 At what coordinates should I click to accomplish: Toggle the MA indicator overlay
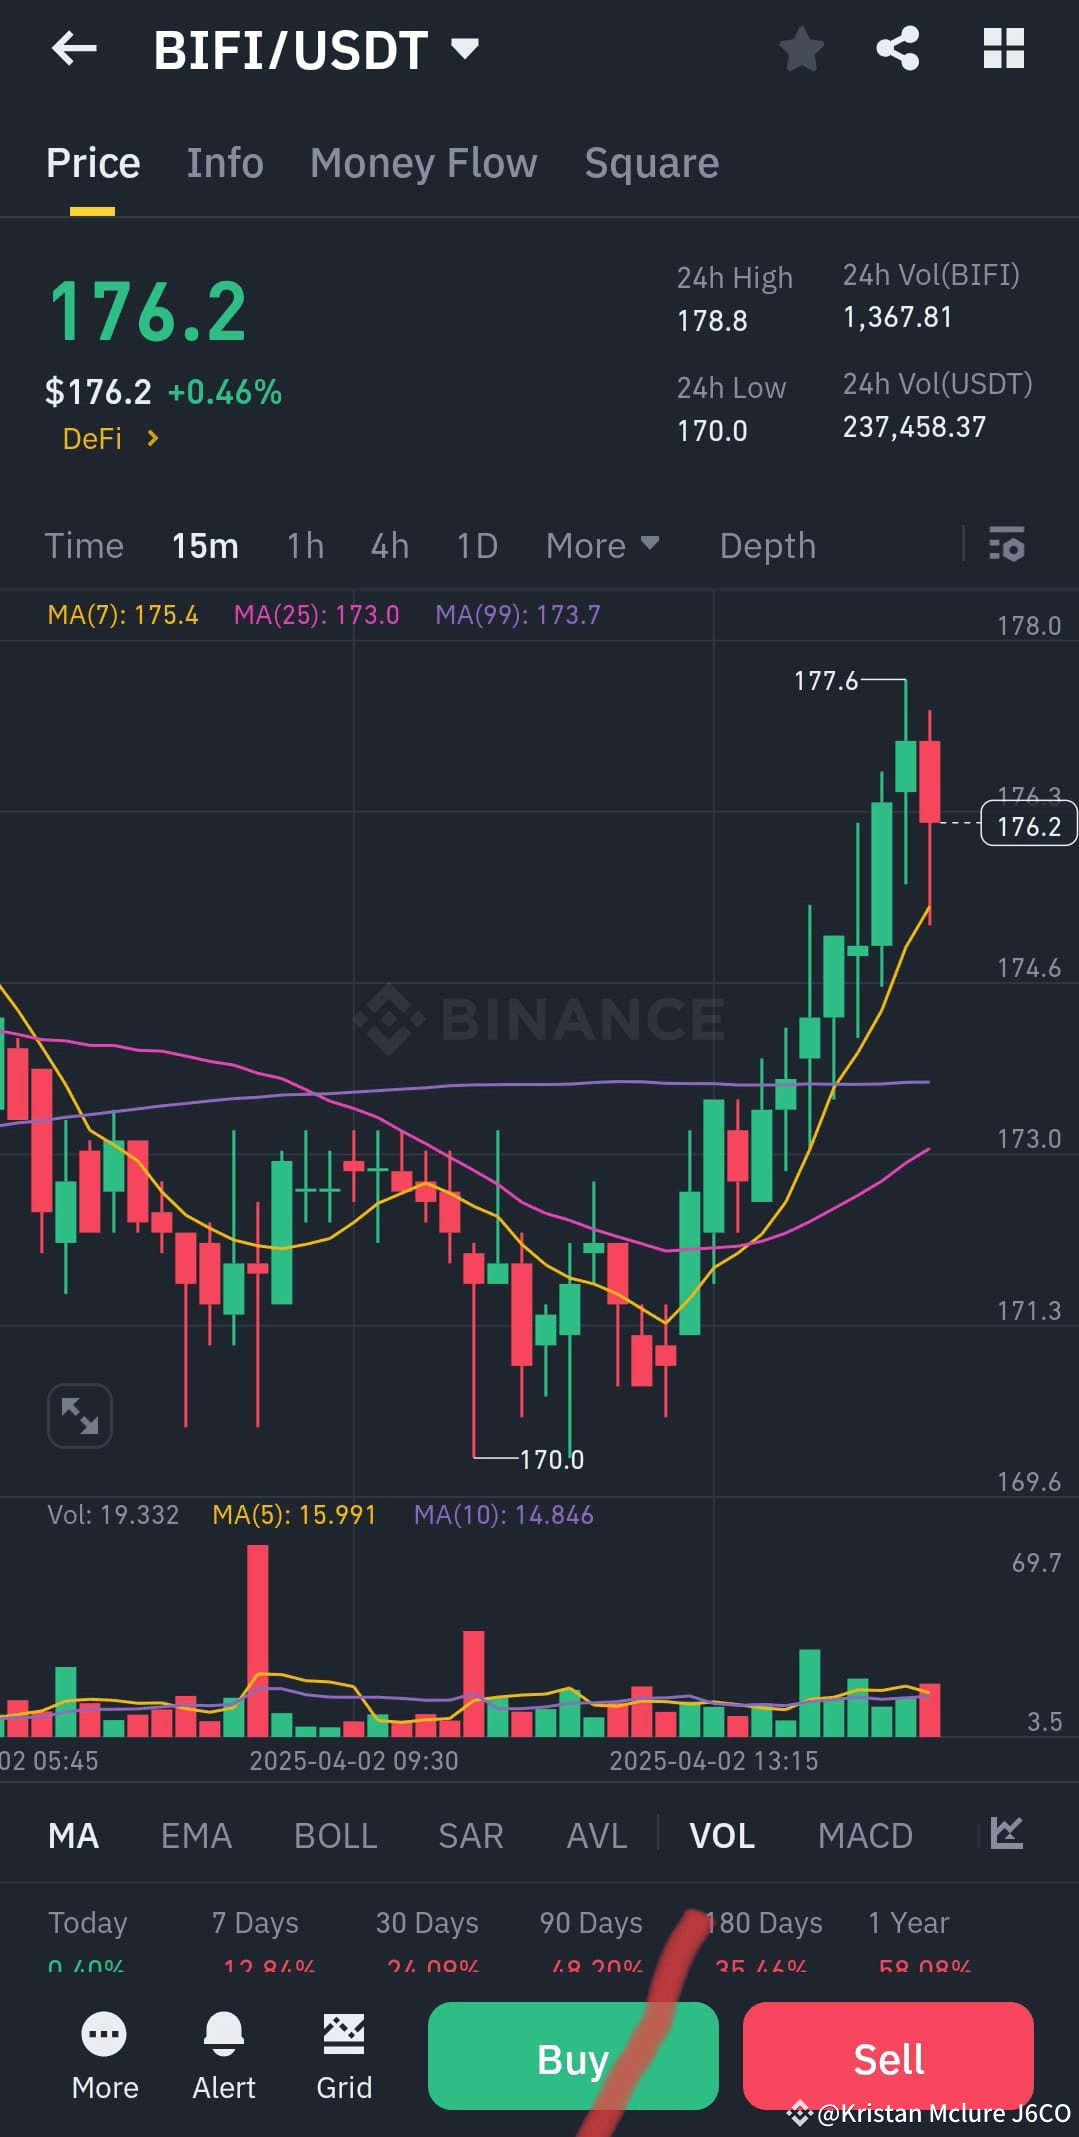72,1835
